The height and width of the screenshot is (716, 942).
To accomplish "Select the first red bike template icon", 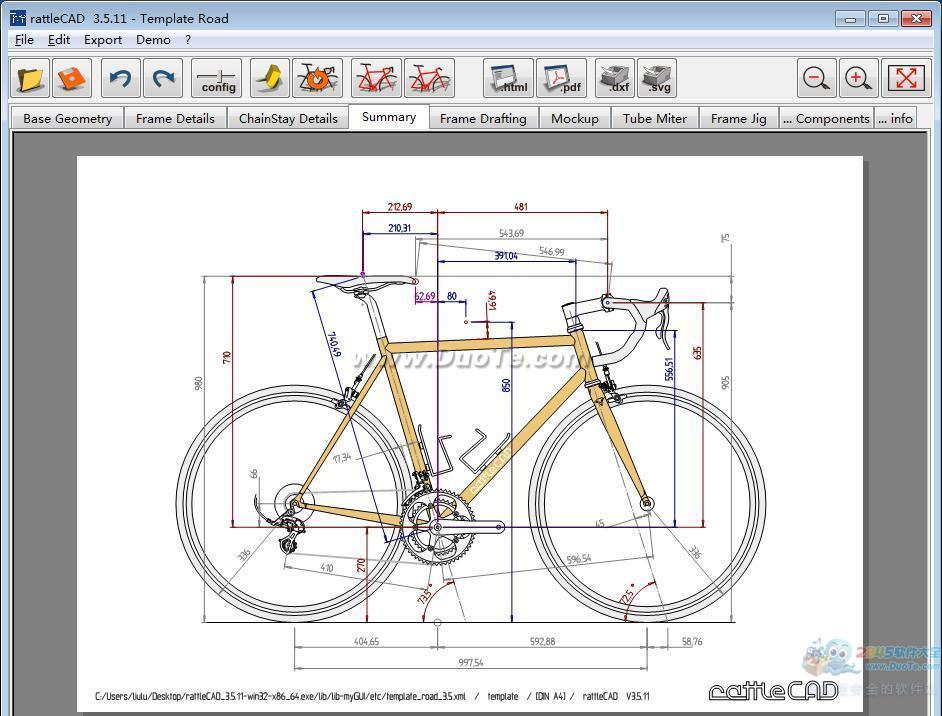I will pyautogui.click(x=376, y=78).
